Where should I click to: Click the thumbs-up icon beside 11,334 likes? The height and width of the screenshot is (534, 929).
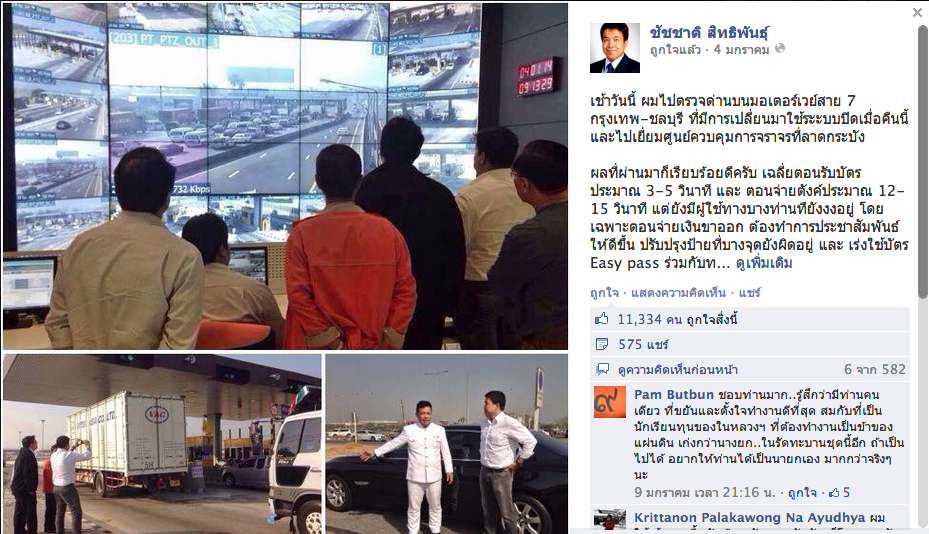point(602,319)
